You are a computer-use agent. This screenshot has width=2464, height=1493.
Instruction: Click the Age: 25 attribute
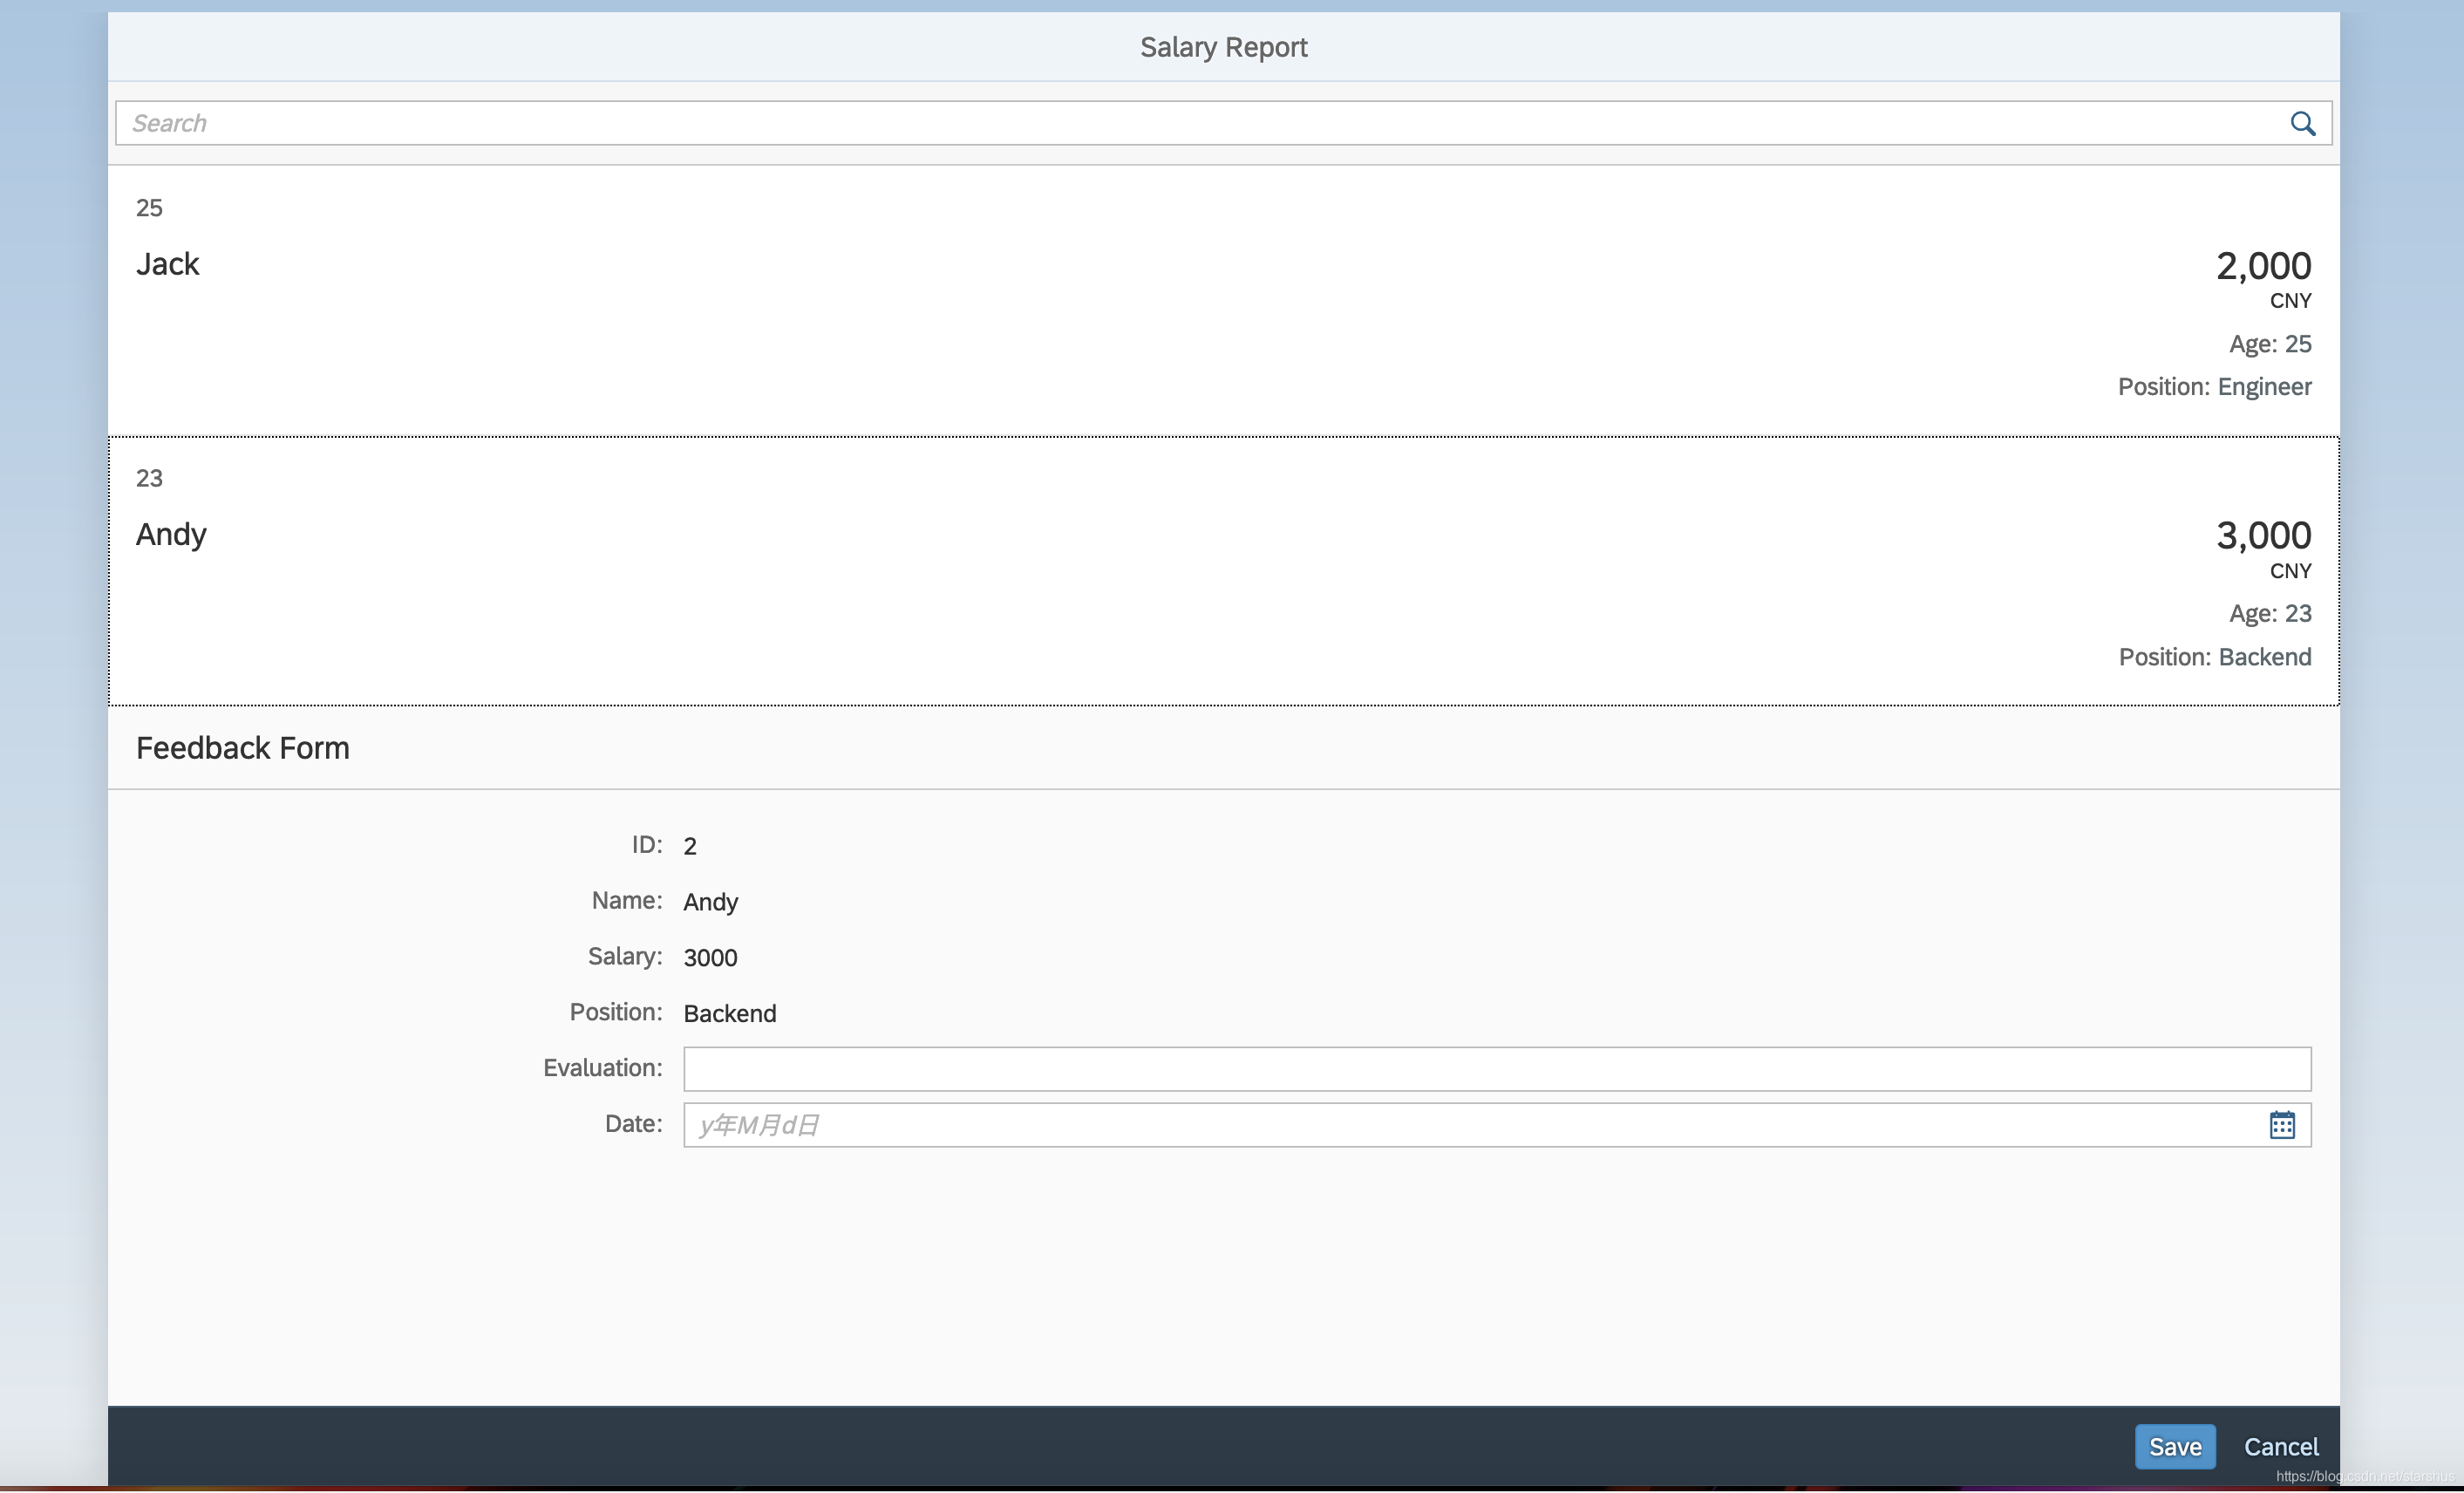[2269, 344]
